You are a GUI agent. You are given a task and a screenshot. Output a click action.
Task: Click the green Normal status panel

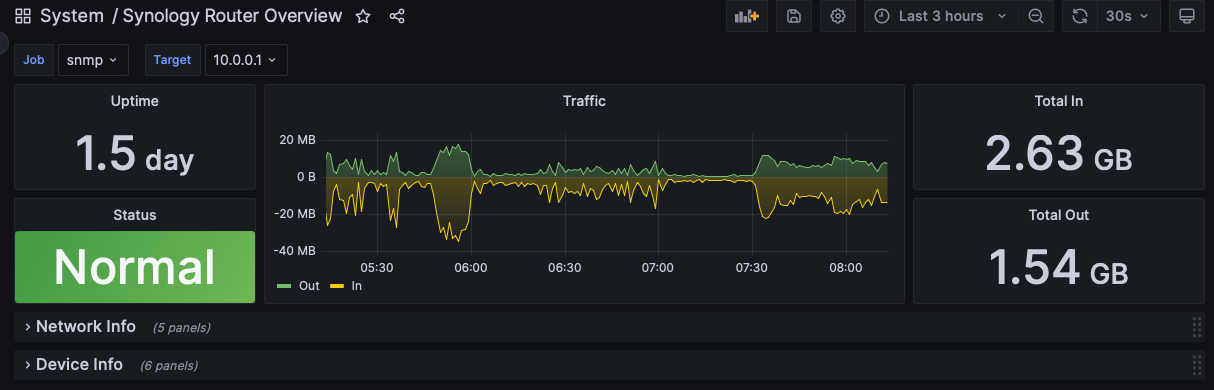[x=135, y=267]
